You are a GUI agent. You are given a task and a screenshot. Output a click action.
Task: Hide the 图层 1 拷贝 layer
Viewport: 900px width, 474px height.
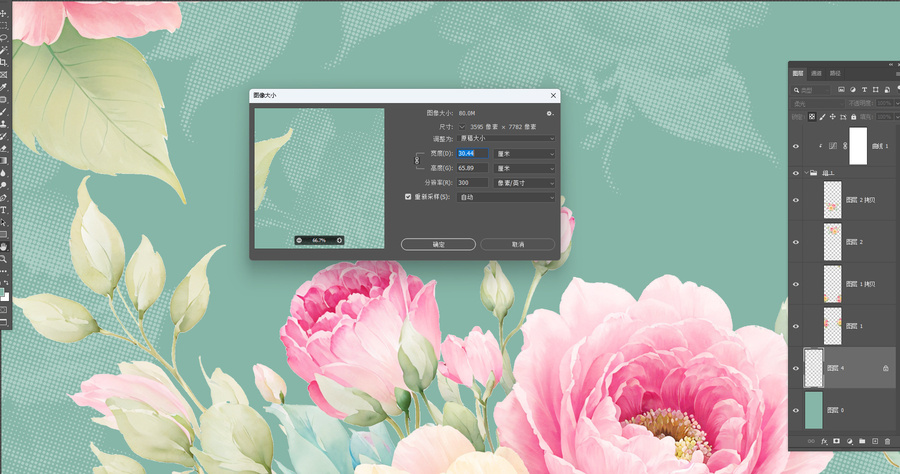[796, 284]
